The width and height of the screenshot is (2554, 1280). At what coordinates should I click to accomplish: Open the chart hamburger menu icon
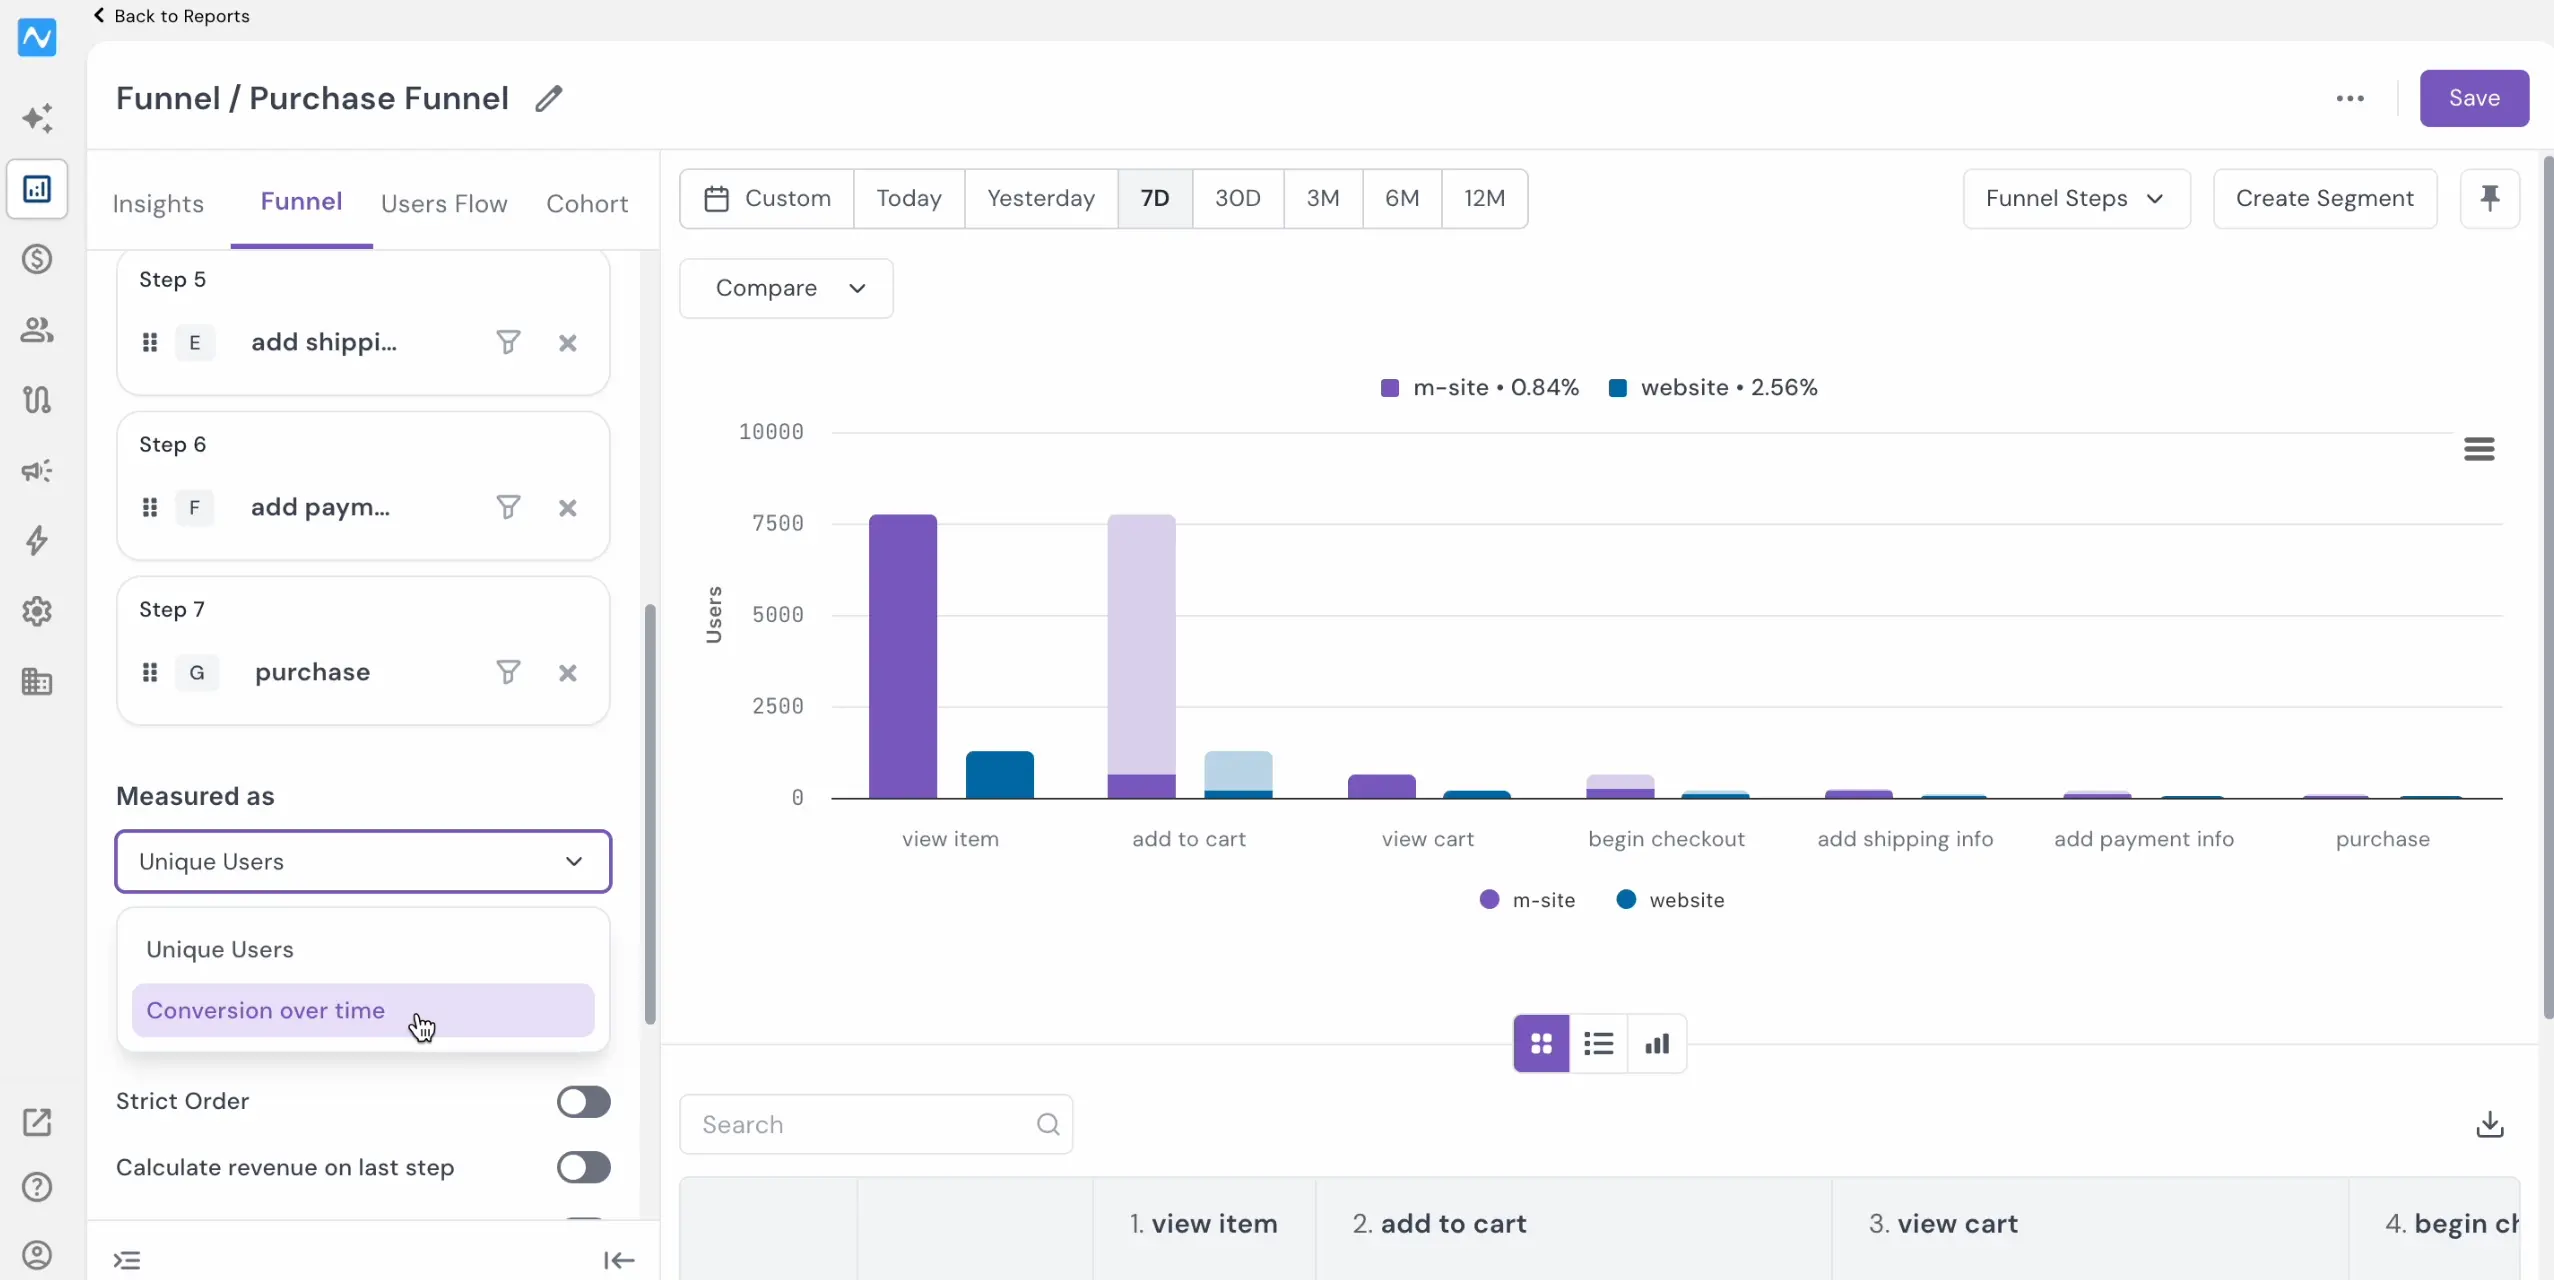click(x=2479, y=449)
